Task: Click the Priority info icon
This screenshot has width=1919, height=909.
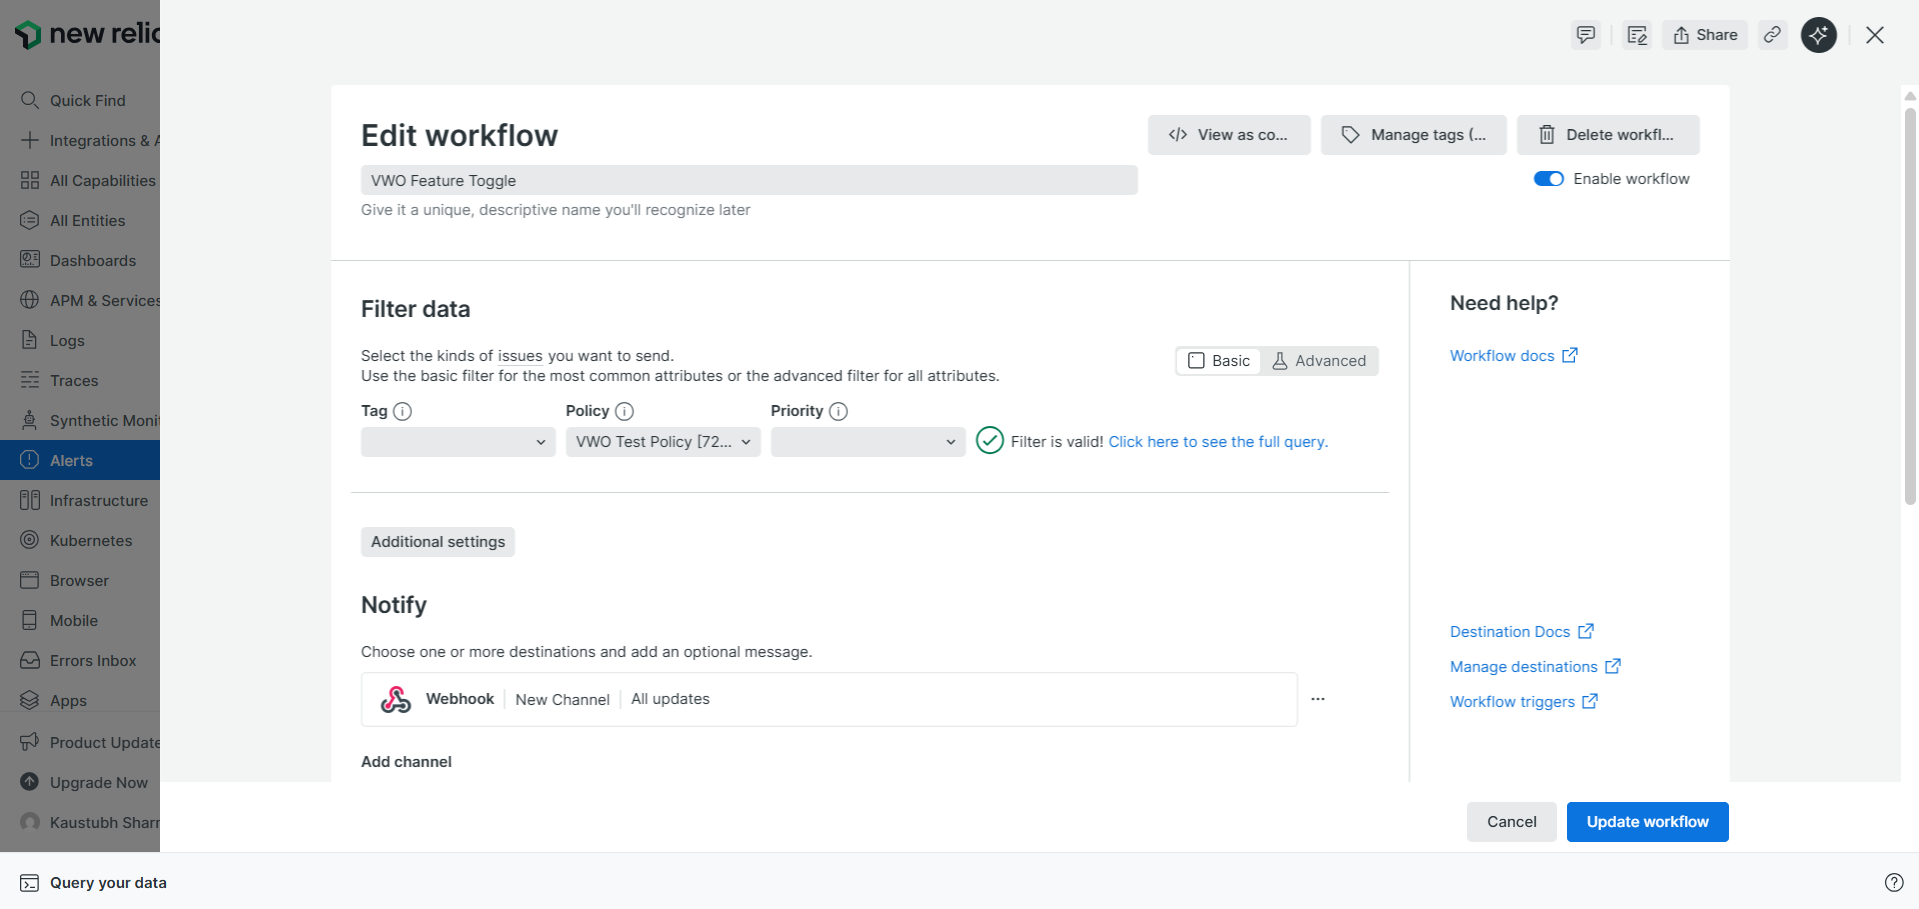Action: 839,411
